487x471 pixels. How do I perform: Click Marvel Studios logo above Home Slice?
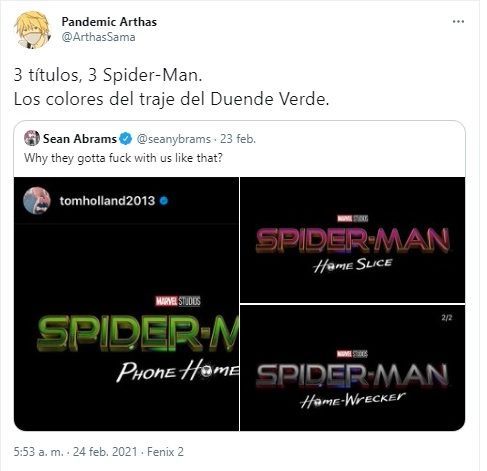pos(352,219)
